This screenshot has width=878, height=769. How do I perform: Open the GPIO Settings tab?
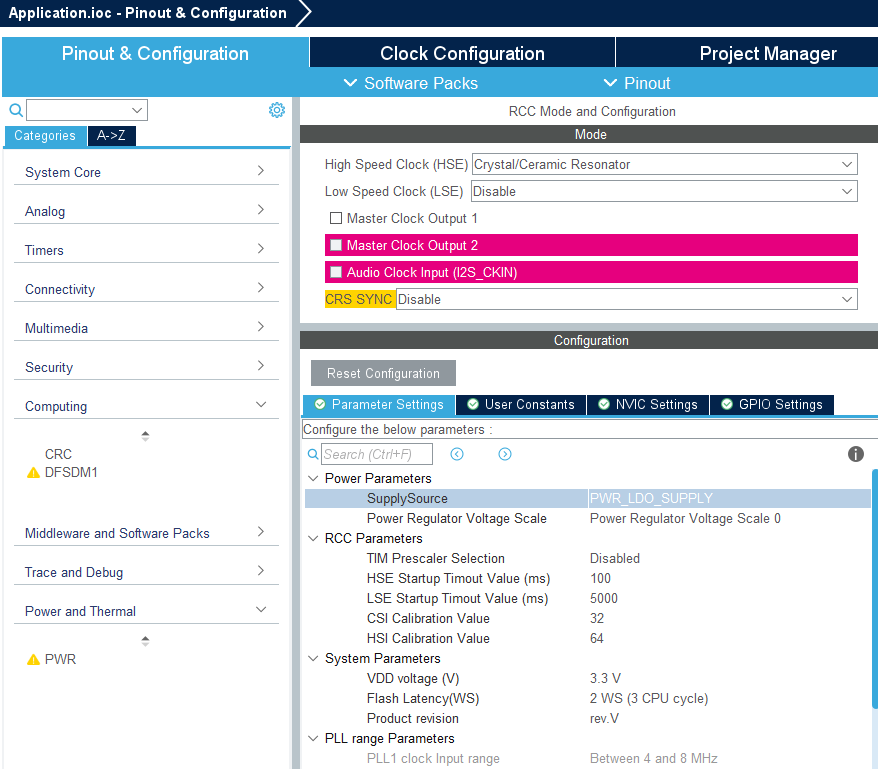coord(772,405)
